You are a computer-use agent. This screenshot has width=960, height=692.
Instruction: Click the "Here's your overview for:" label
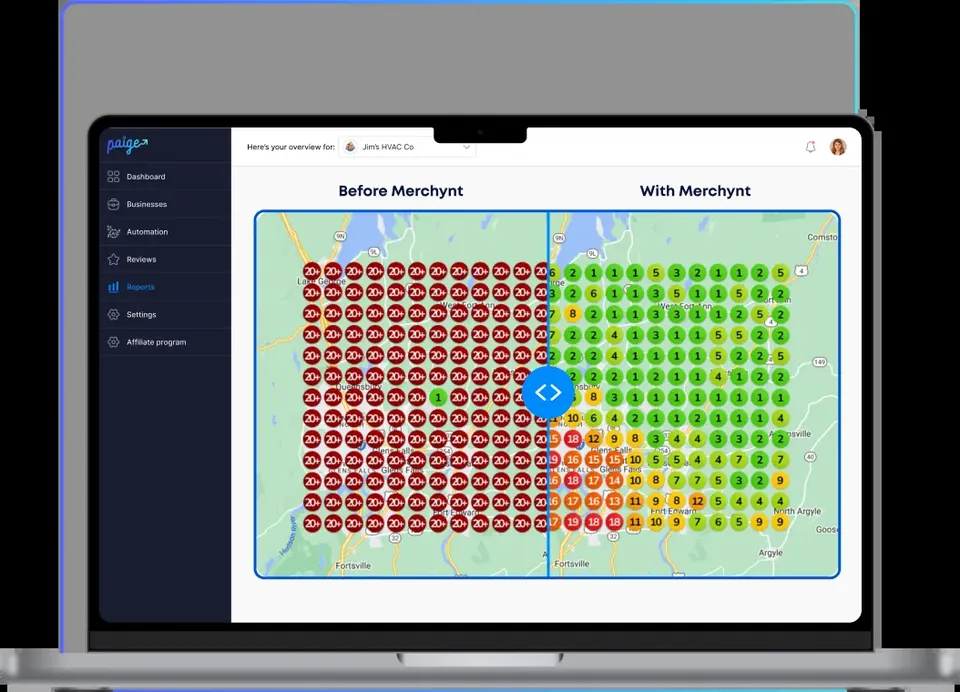click(291, 147)
